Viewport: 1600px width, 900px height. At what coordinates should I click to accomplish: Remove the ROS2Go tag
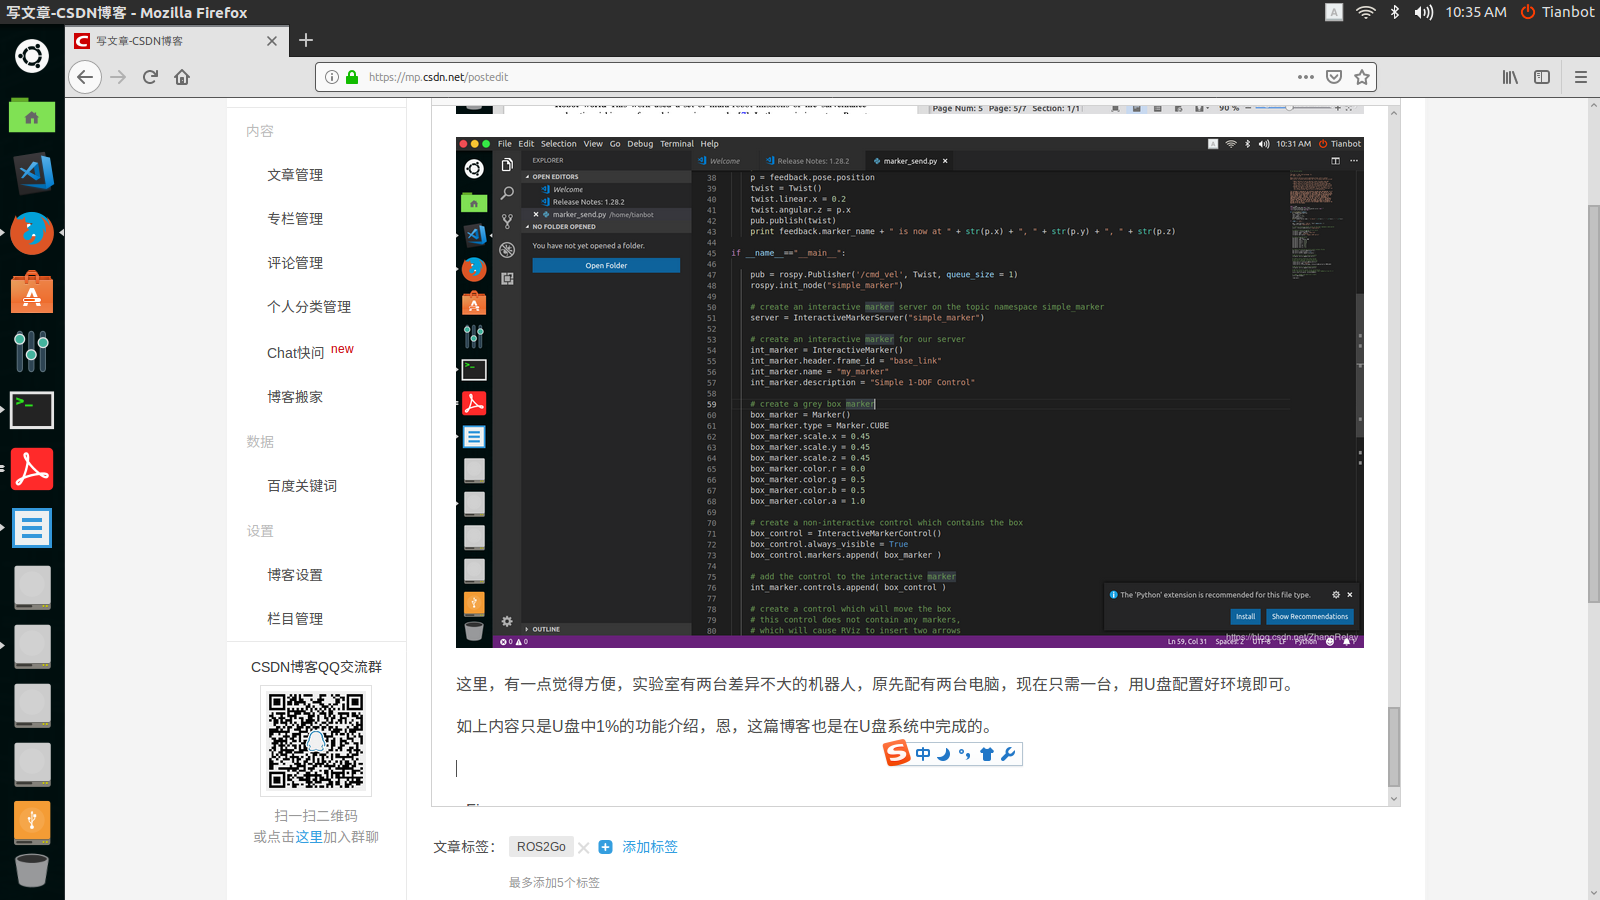(x=583, y=847)
